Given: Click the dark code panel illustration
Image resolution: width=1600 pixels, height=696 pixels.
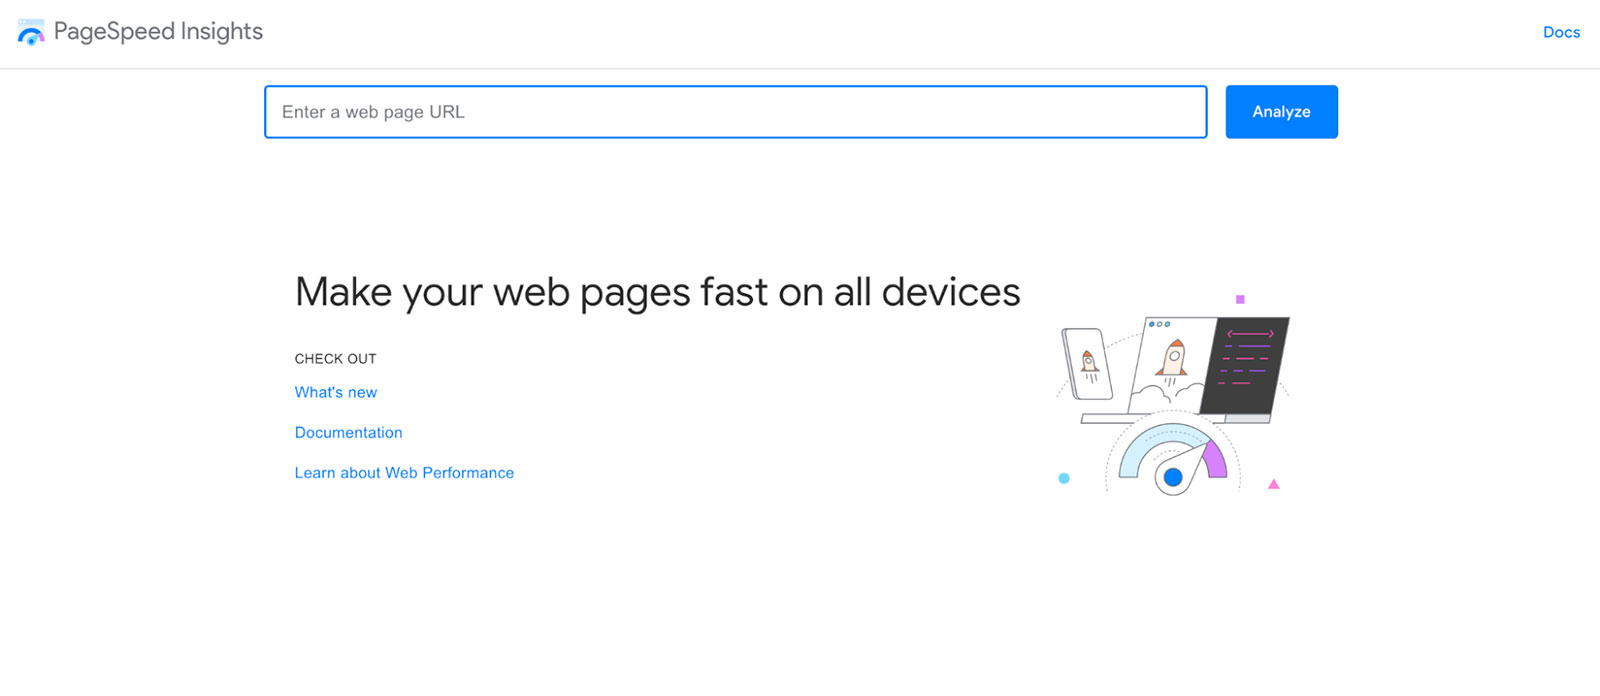Looking at the screenshot, I should point(1245,365).
